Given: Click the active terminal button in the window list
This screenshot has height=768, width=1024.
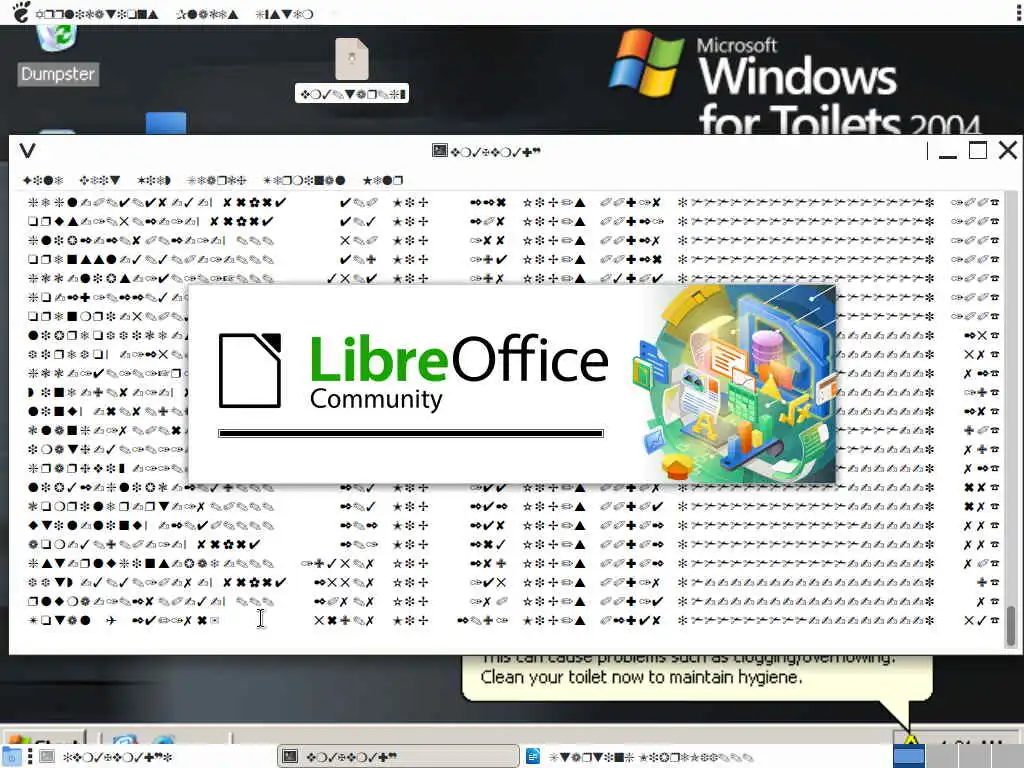Looking at the screenshot, I should 398,757.
